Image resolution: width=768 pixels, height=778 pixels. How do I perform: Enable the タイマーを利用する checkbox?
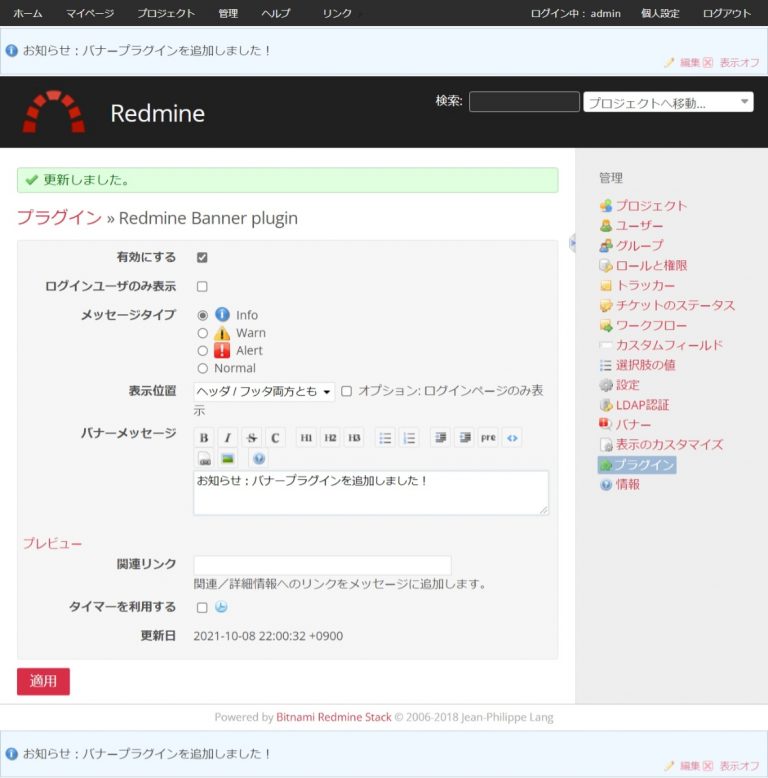(x=202, y=607)
